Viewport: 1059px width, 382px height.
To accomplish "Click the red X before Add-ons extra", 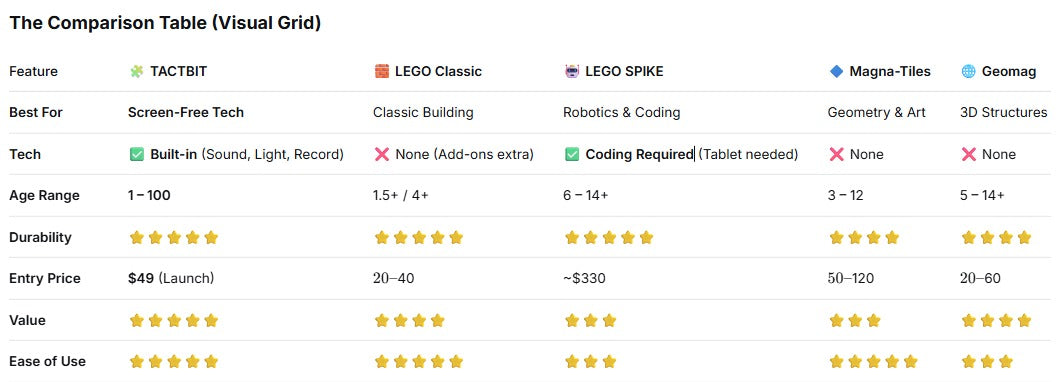I will pyautogui.click(x=382, y=155).
